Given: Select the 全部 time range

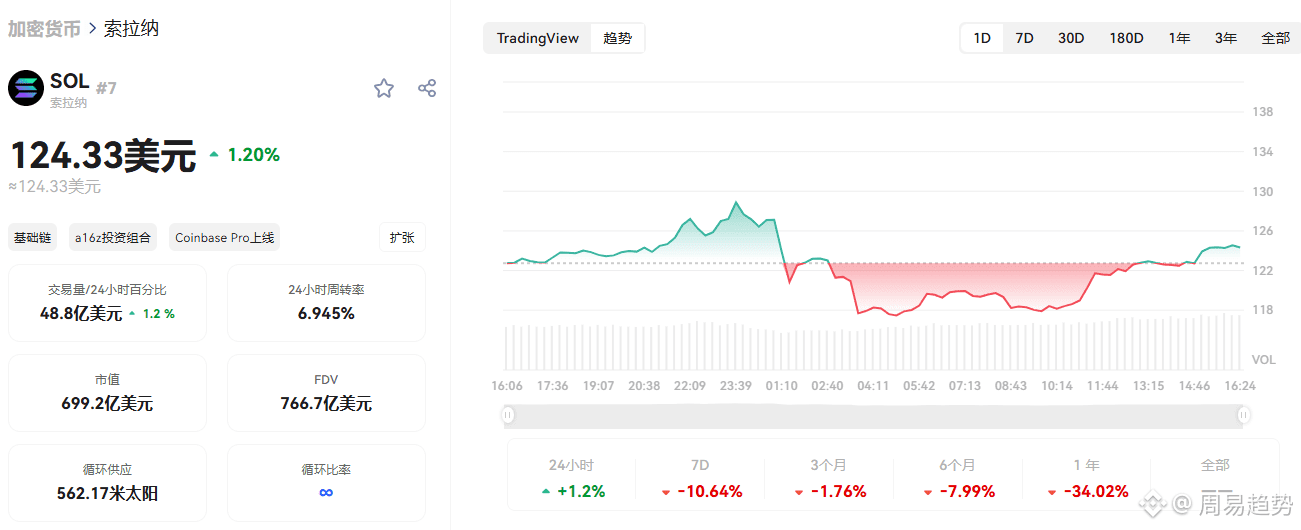Looking at the screenshot, I should pos(1275,38).
